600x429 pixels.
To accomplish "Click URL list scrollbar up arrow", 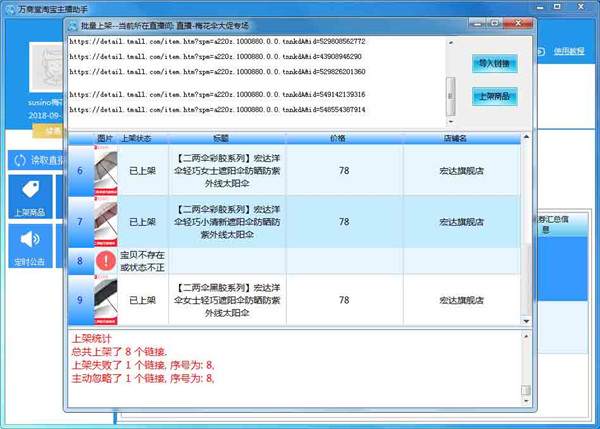I will 451,42.
